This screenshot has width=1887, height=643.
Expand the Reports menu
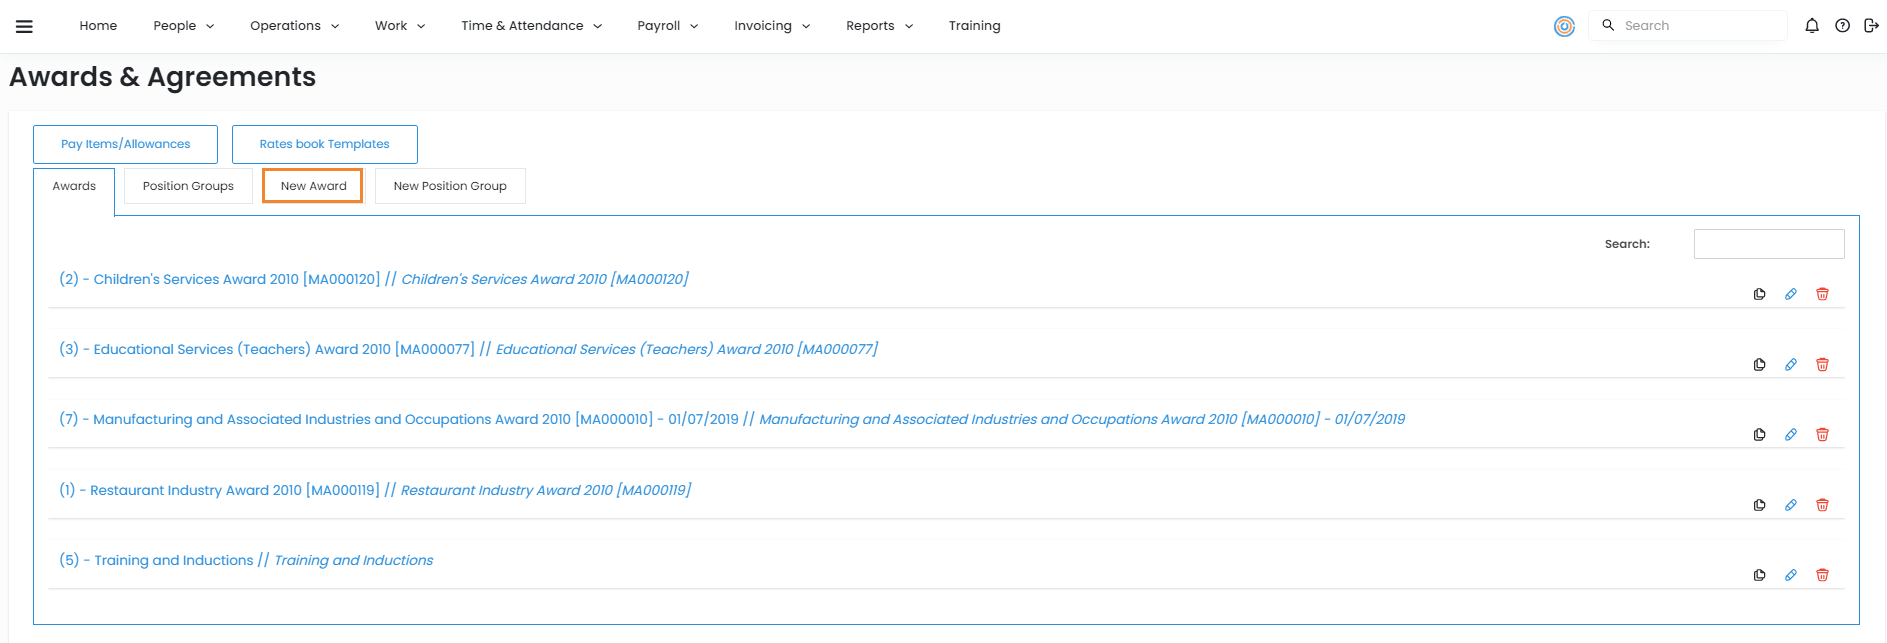point(879,26)
